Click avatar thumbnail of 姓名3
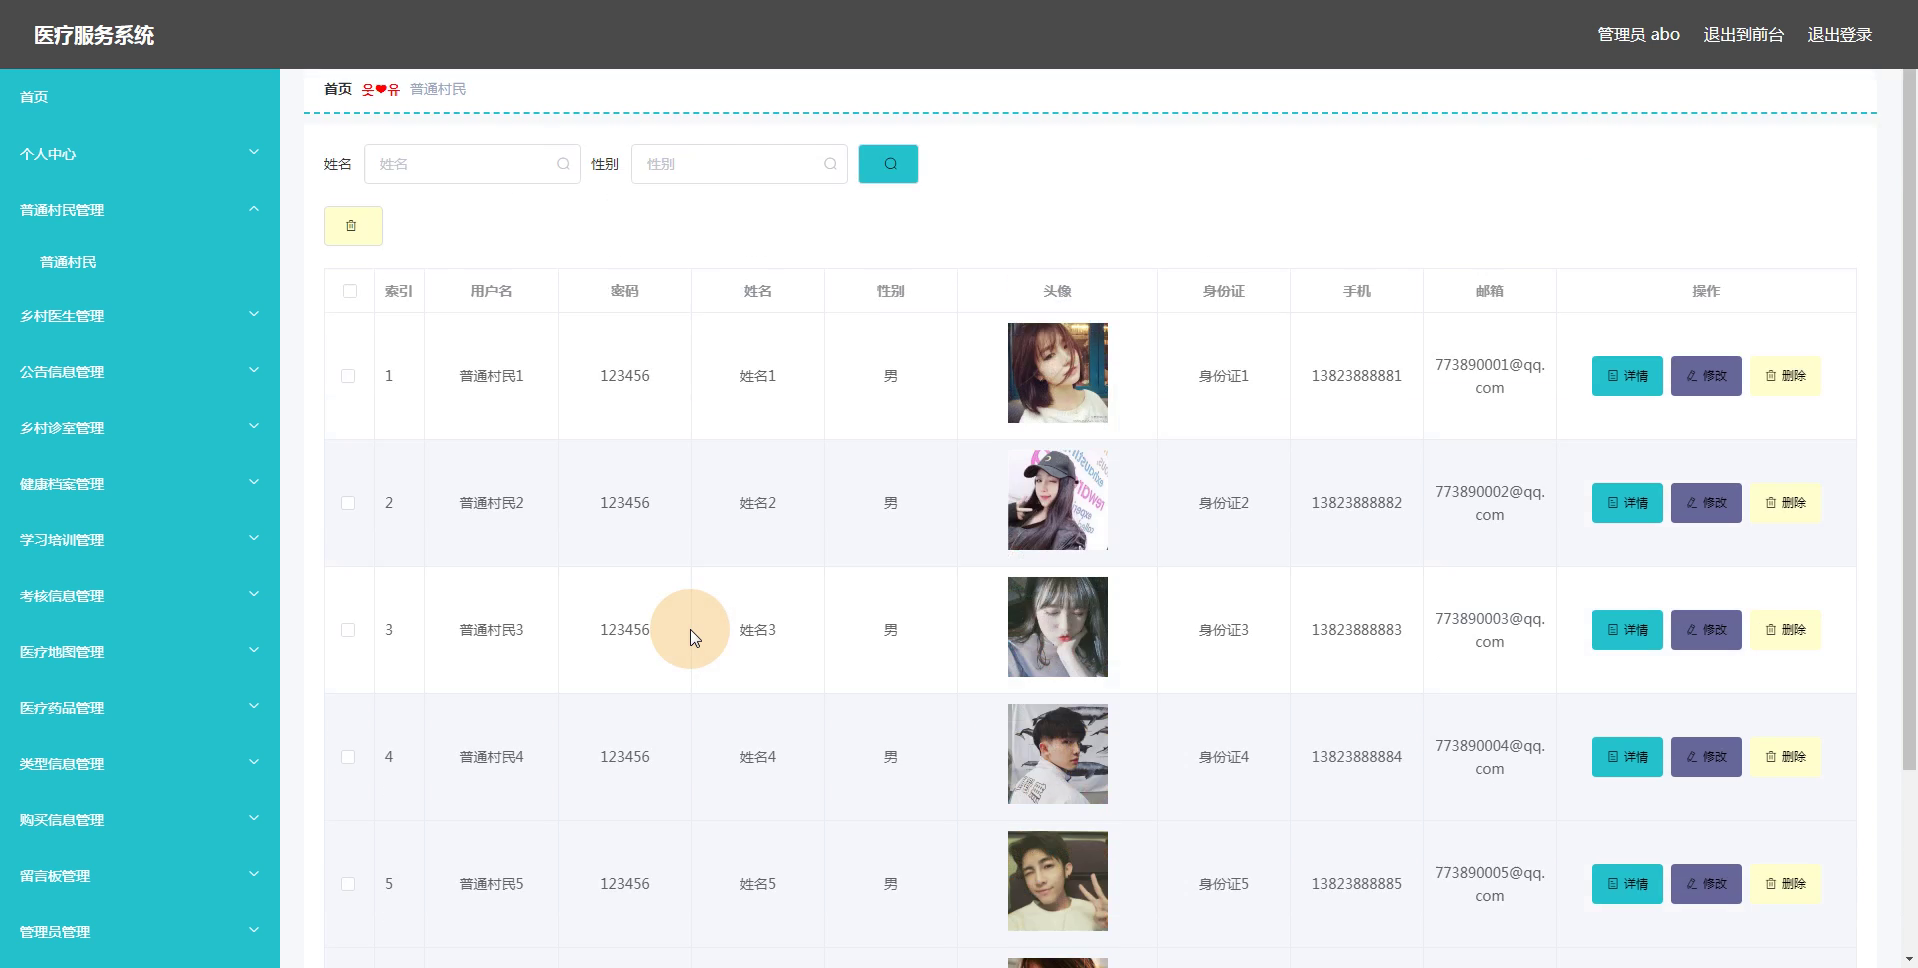This screenshot has height=968, width=1918. pos(1057,627)
